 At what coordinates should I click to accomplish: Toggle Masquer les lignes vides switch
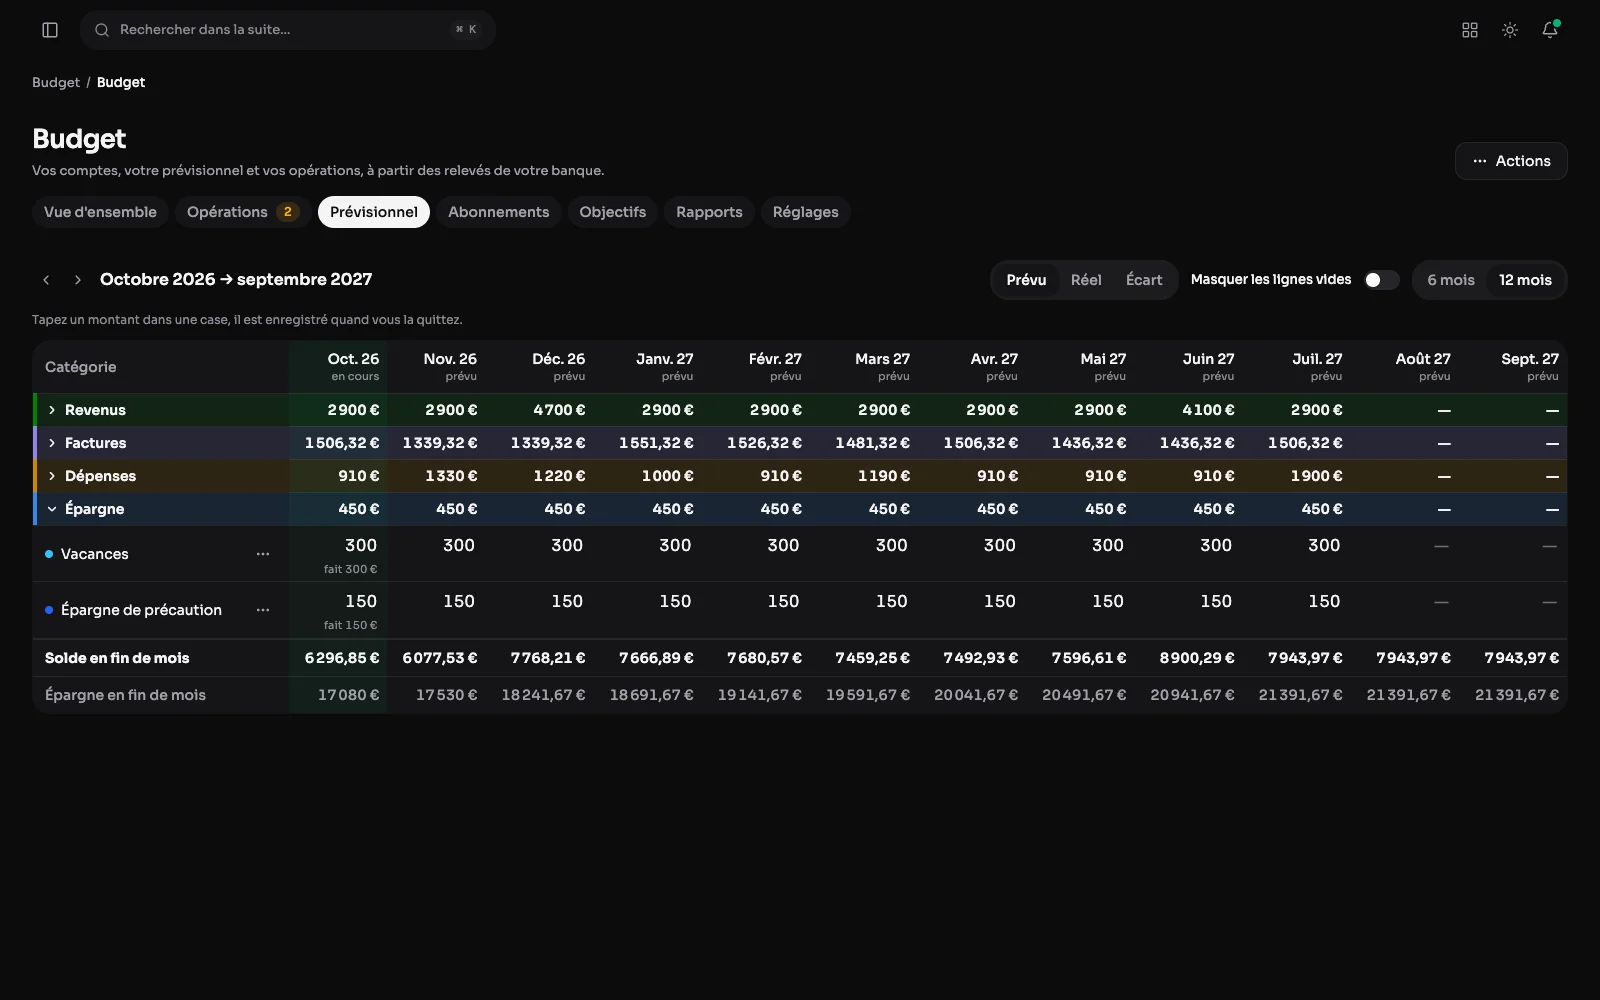1382,280
